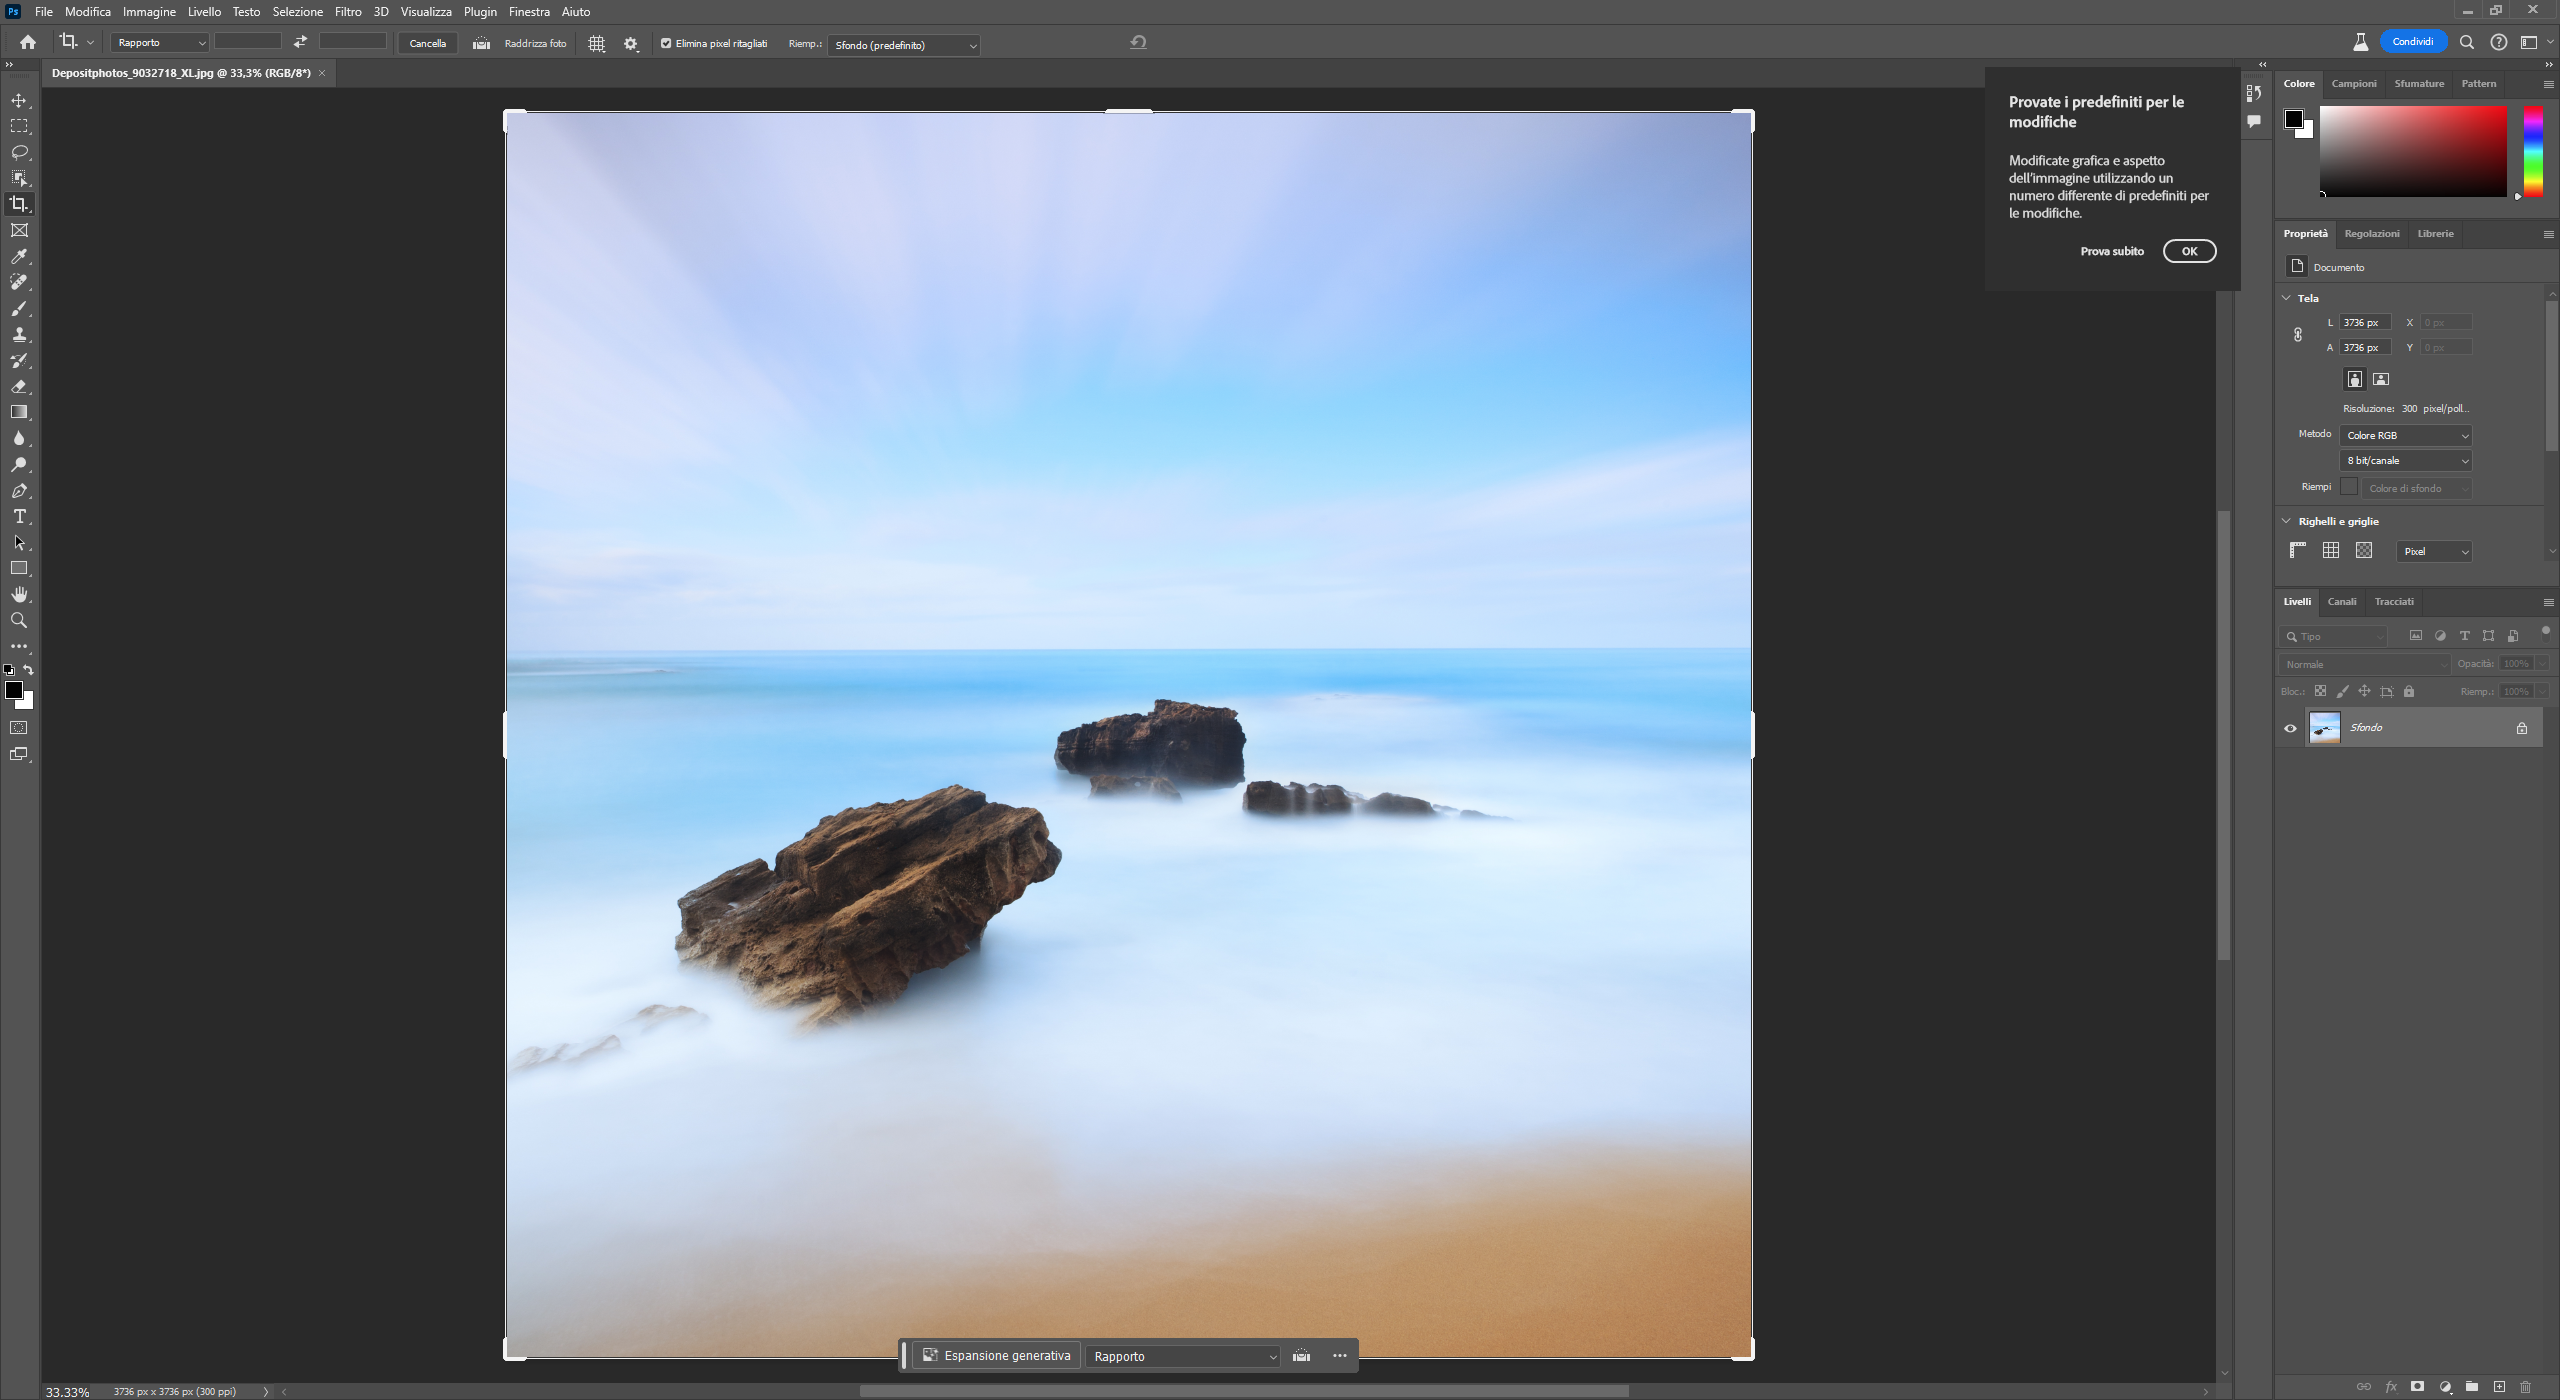Click the Raddrizza foto straighten button
The height and width of the screenshot is (1400, 2560).
535,44
